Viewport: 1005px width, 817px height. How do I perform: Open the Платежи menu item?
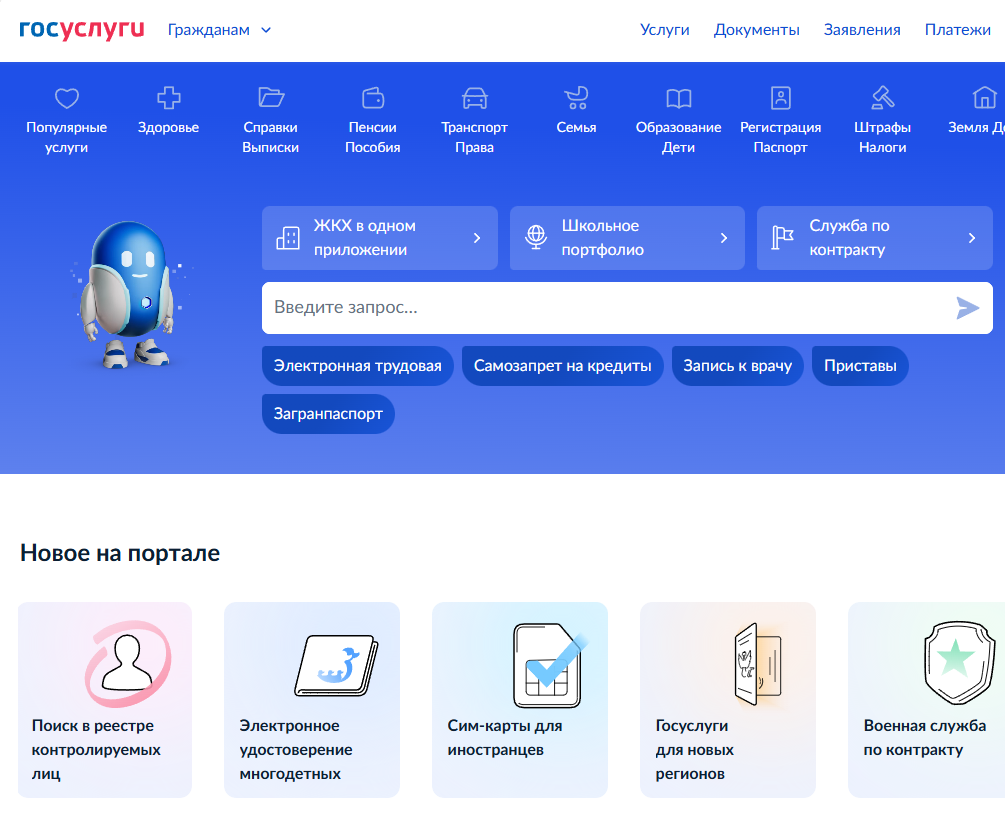click(x=957, y=29)
